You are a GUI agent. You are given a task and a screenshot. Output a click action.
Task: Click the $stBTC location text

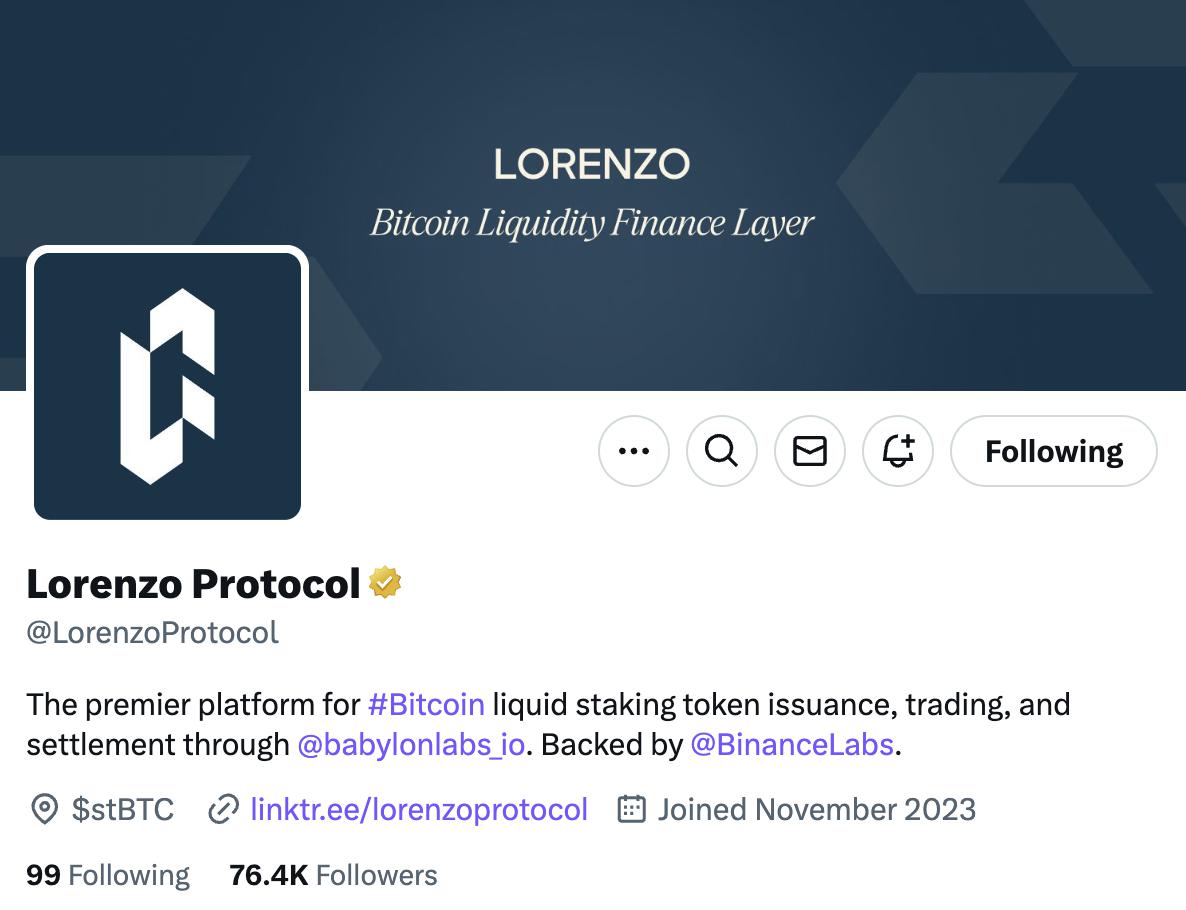pos(123,809)
